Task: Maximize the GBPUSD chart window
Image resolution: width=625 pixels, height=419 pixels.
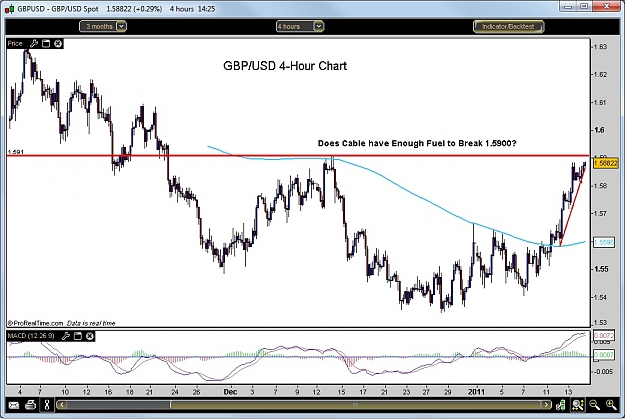Action: point(584,6)
